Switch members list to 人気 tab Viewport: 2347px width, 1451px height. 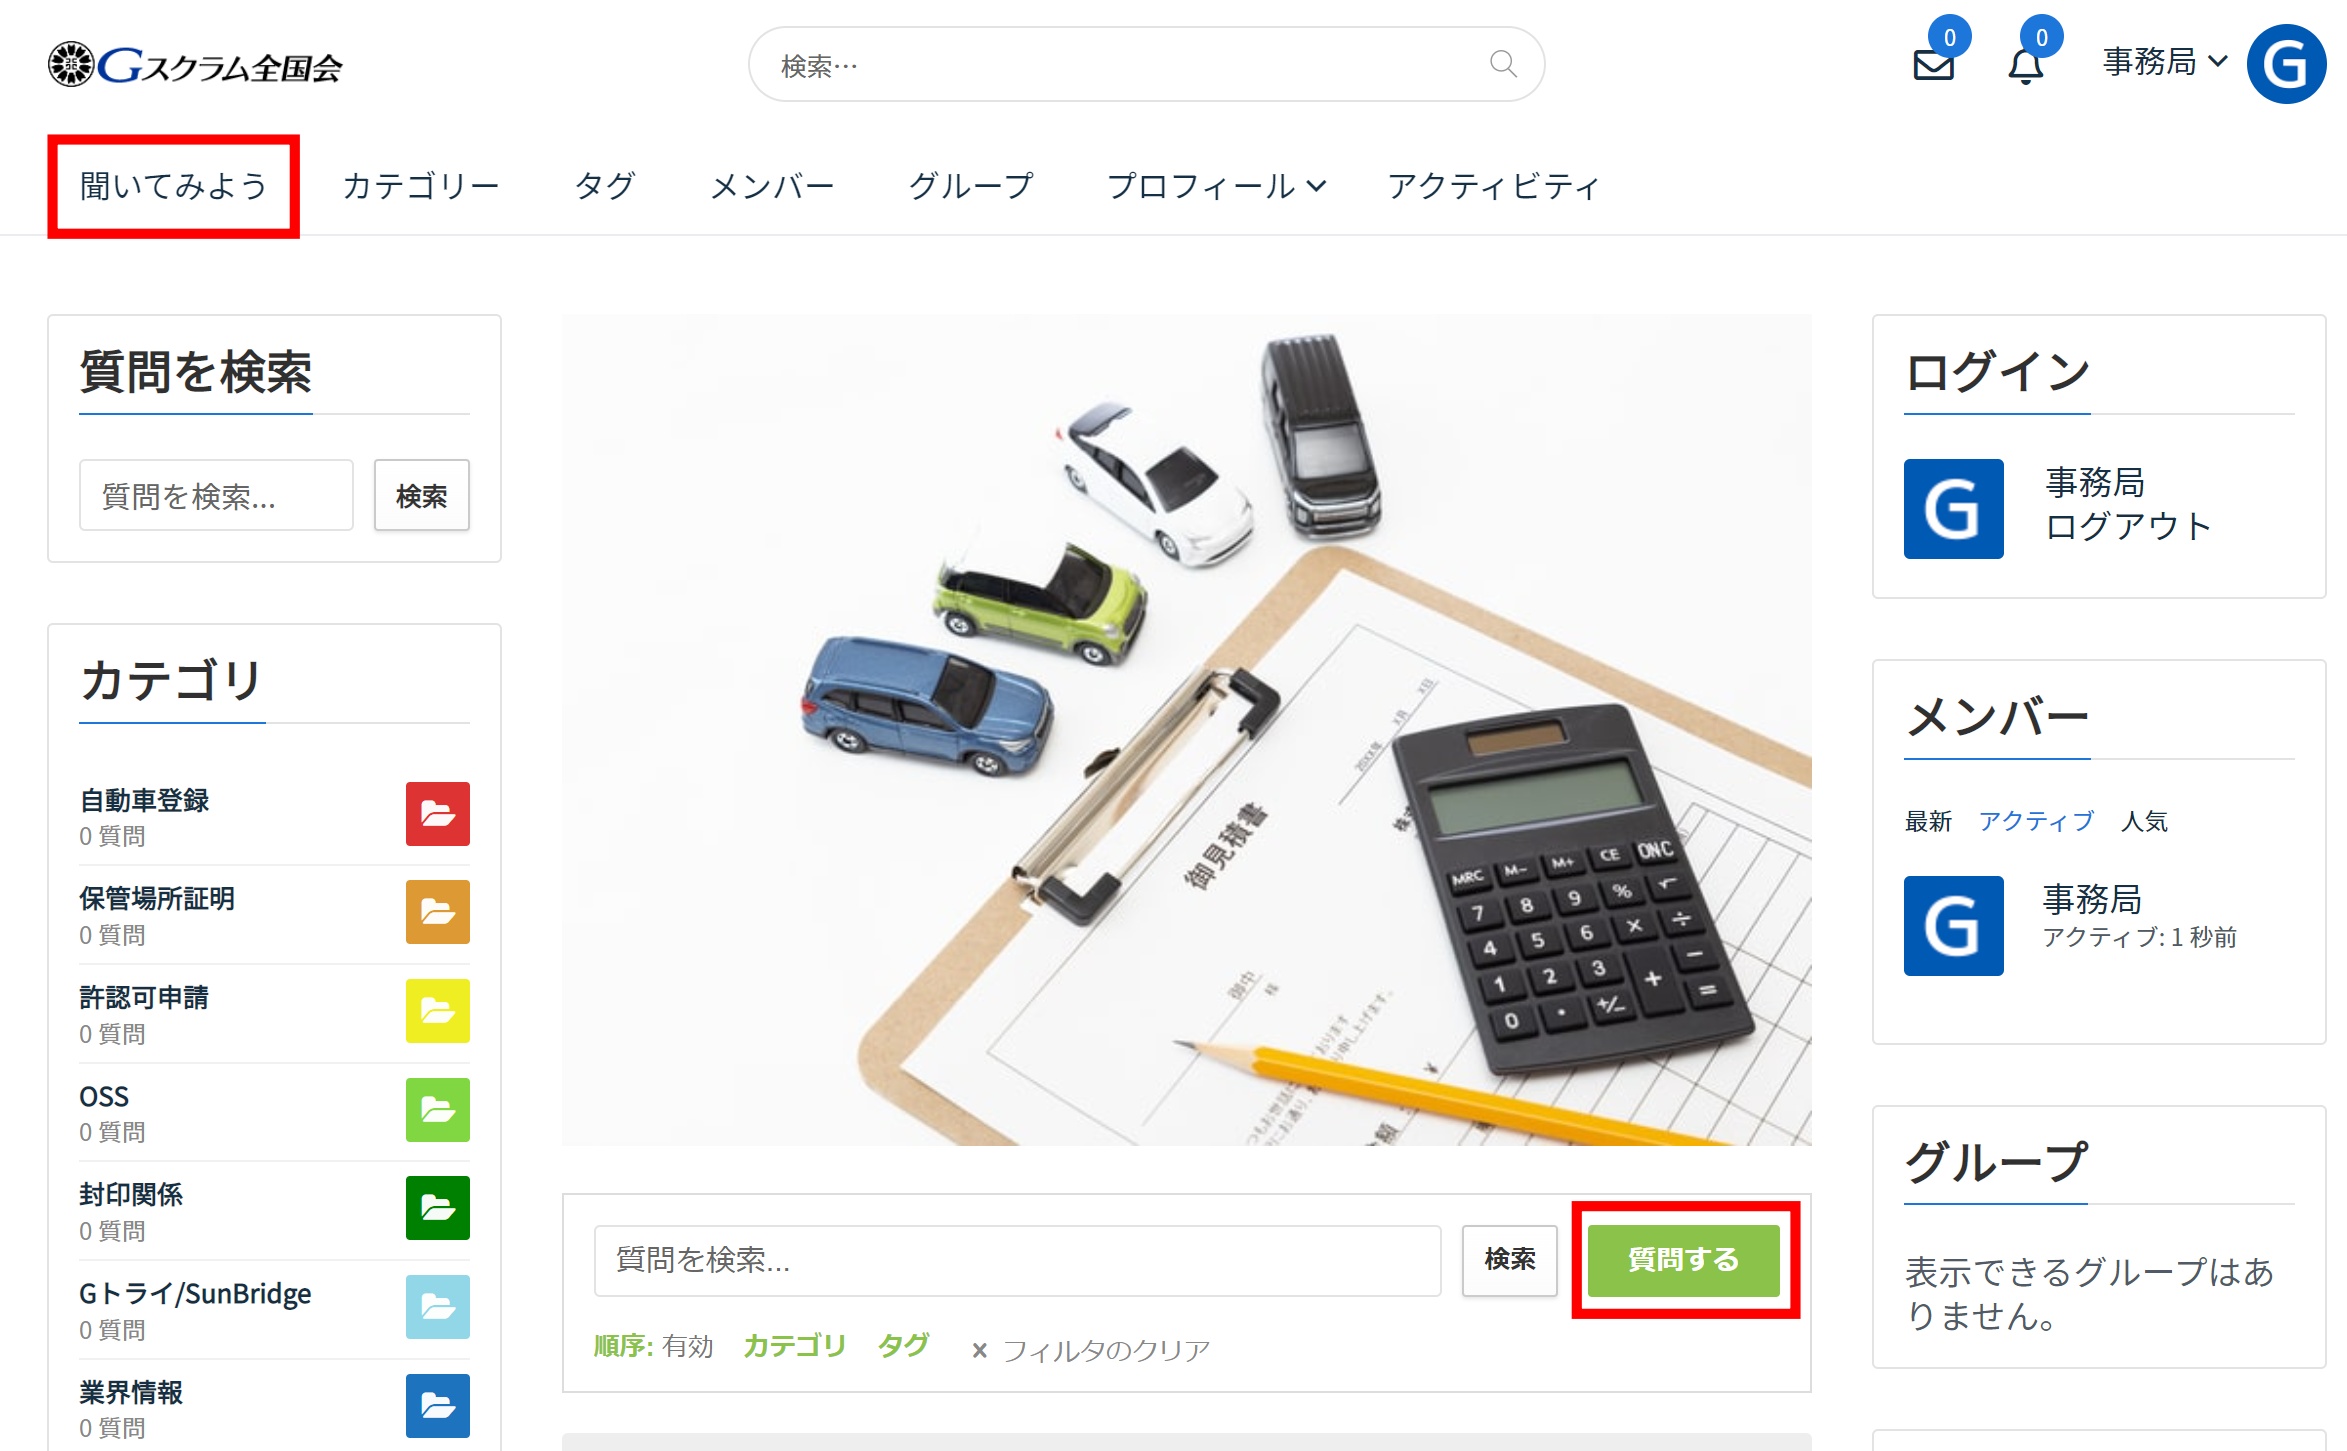(x=2144, y=821)
